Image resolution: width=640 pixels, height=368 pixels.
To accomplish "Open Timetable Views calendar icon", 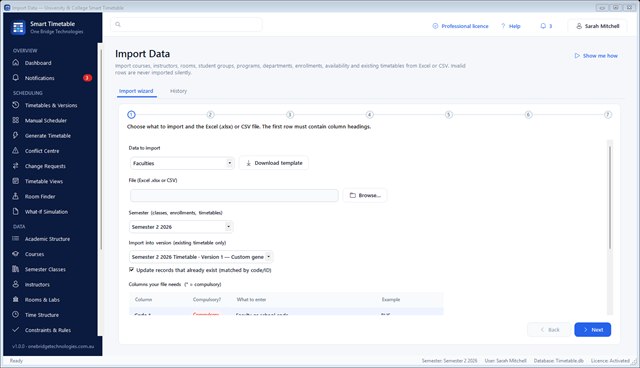I will [x=16, y=181].
